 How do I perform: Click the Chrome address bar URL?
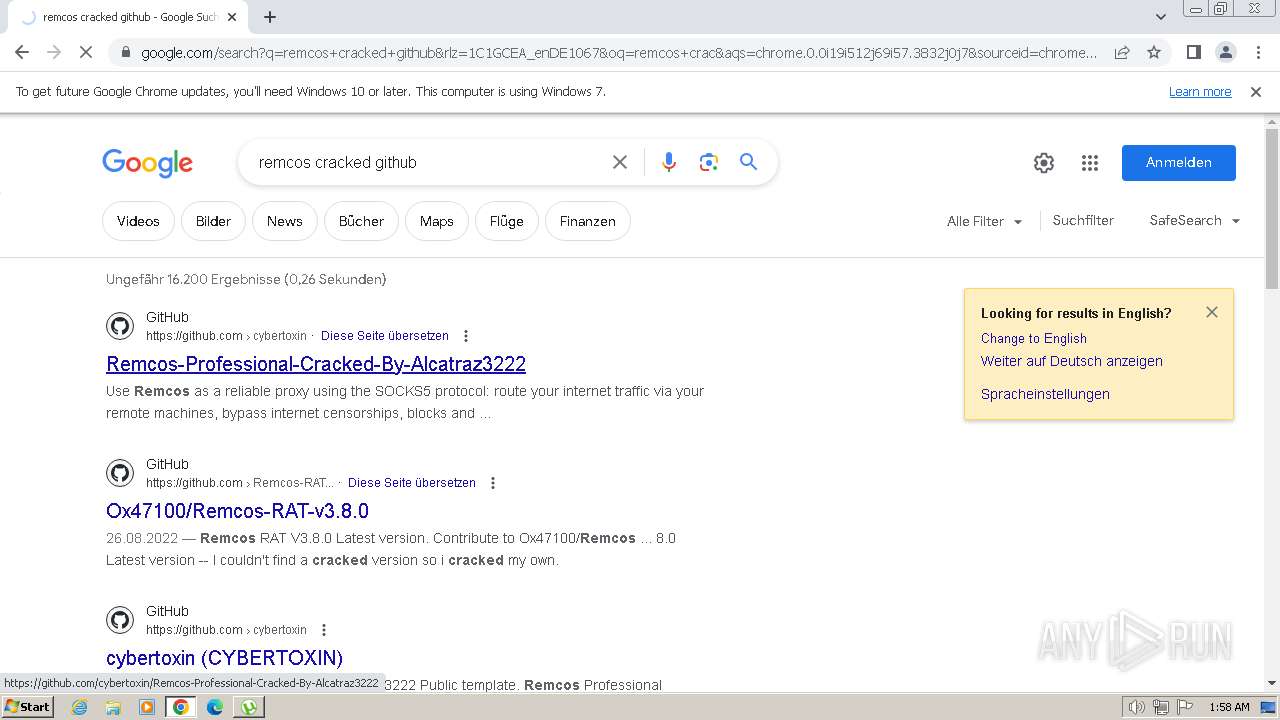(x=619, y=52)
